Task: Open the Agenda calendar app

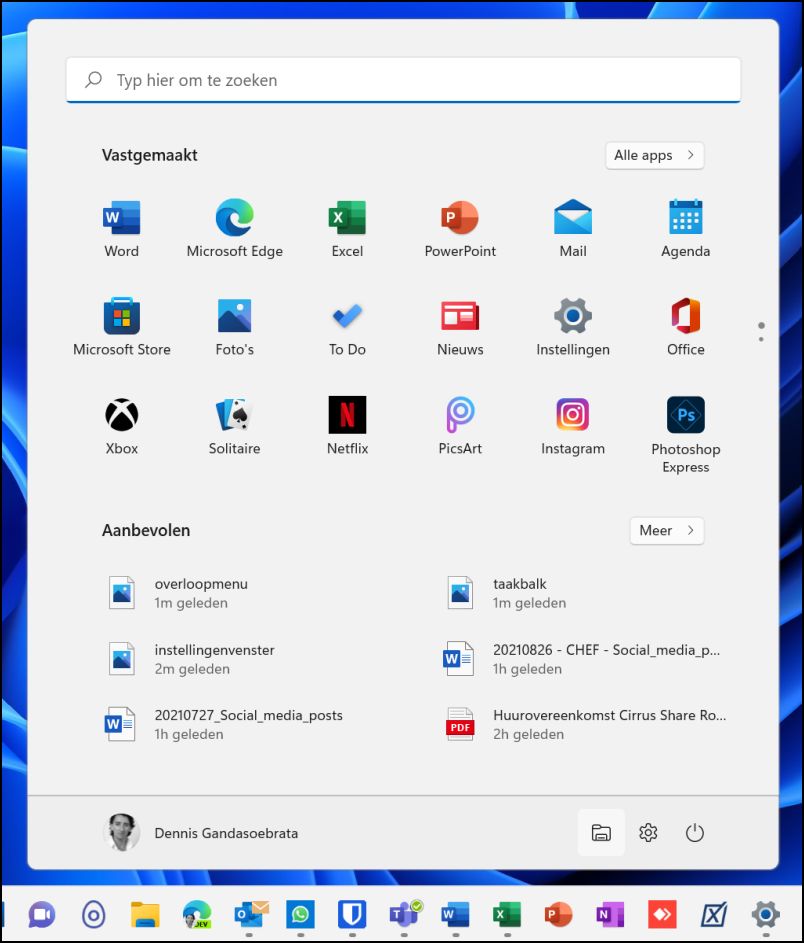Action: 686,229
